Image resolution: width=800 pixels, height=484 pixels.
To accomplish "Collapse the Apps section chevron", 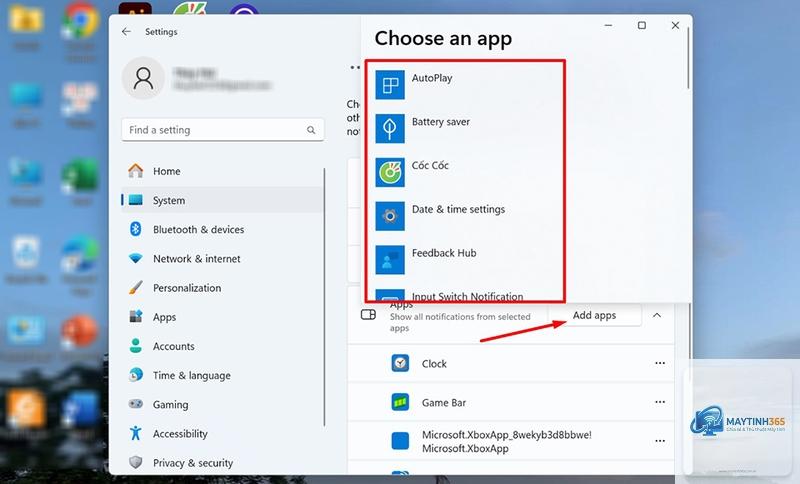I will tap(657, 315).
